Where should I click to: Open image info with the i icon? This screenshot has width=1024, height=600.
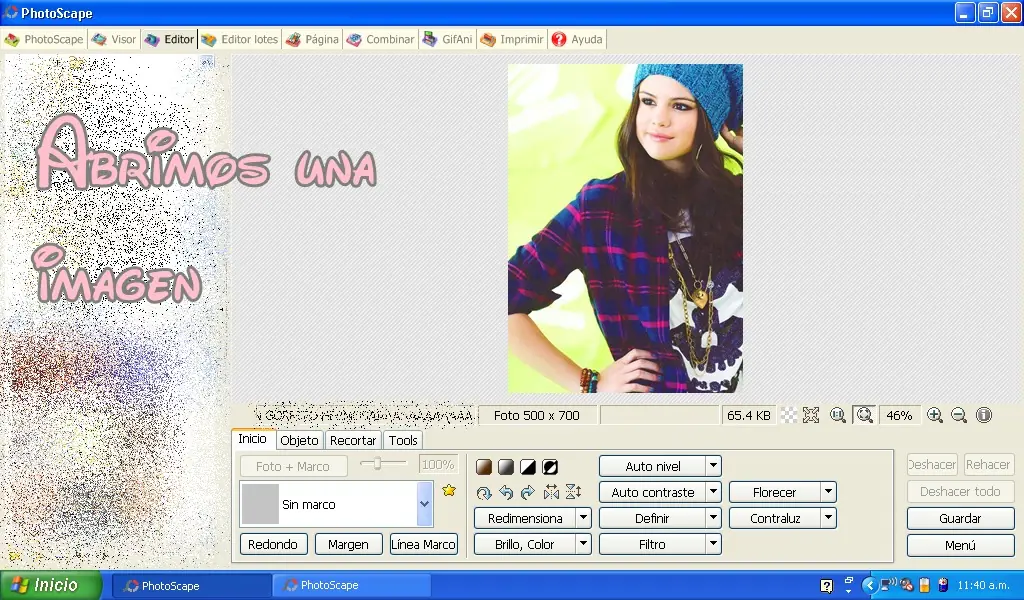point(984,415)
